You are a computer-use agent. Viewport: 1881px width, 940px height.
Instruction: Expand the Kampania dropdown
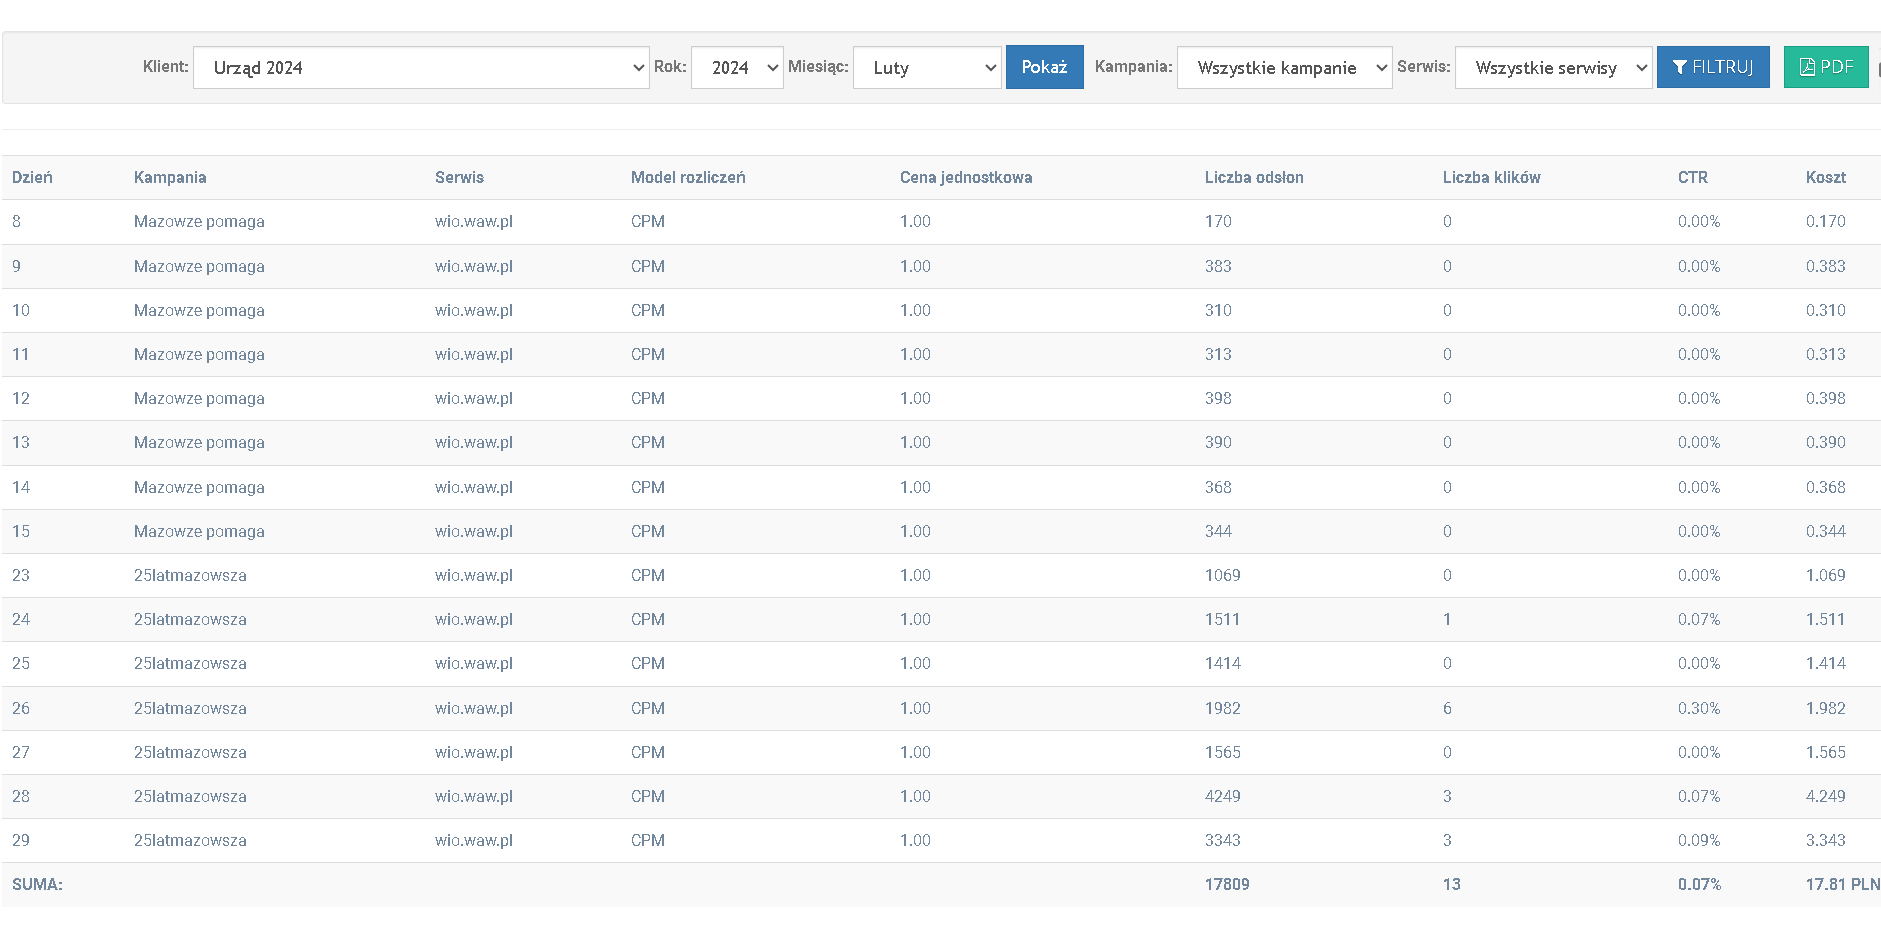click(x=1284, y=68)
